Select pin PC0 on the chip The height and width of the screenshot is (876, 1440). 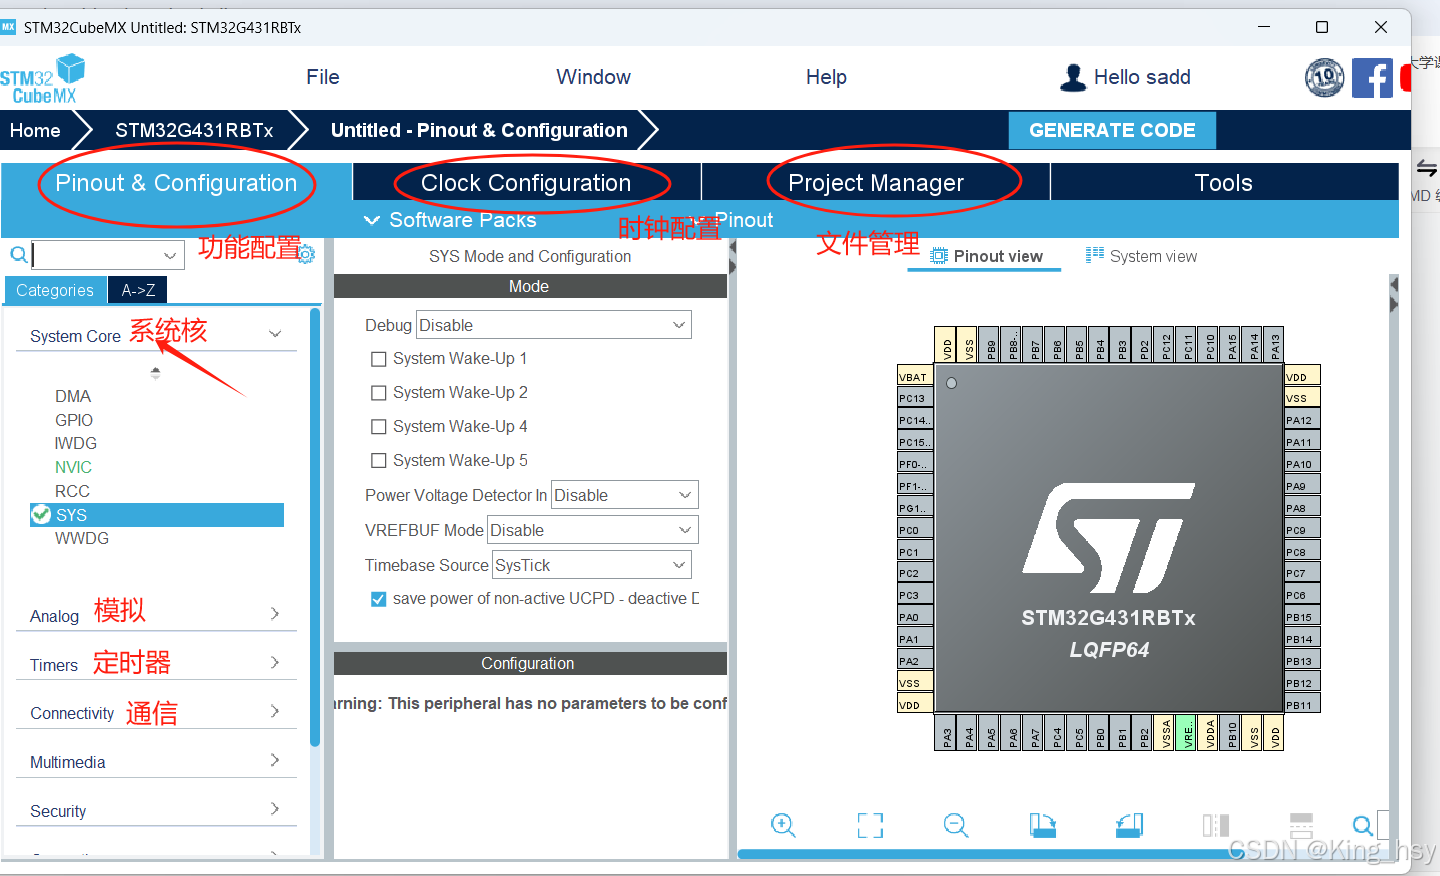point(915,530)
